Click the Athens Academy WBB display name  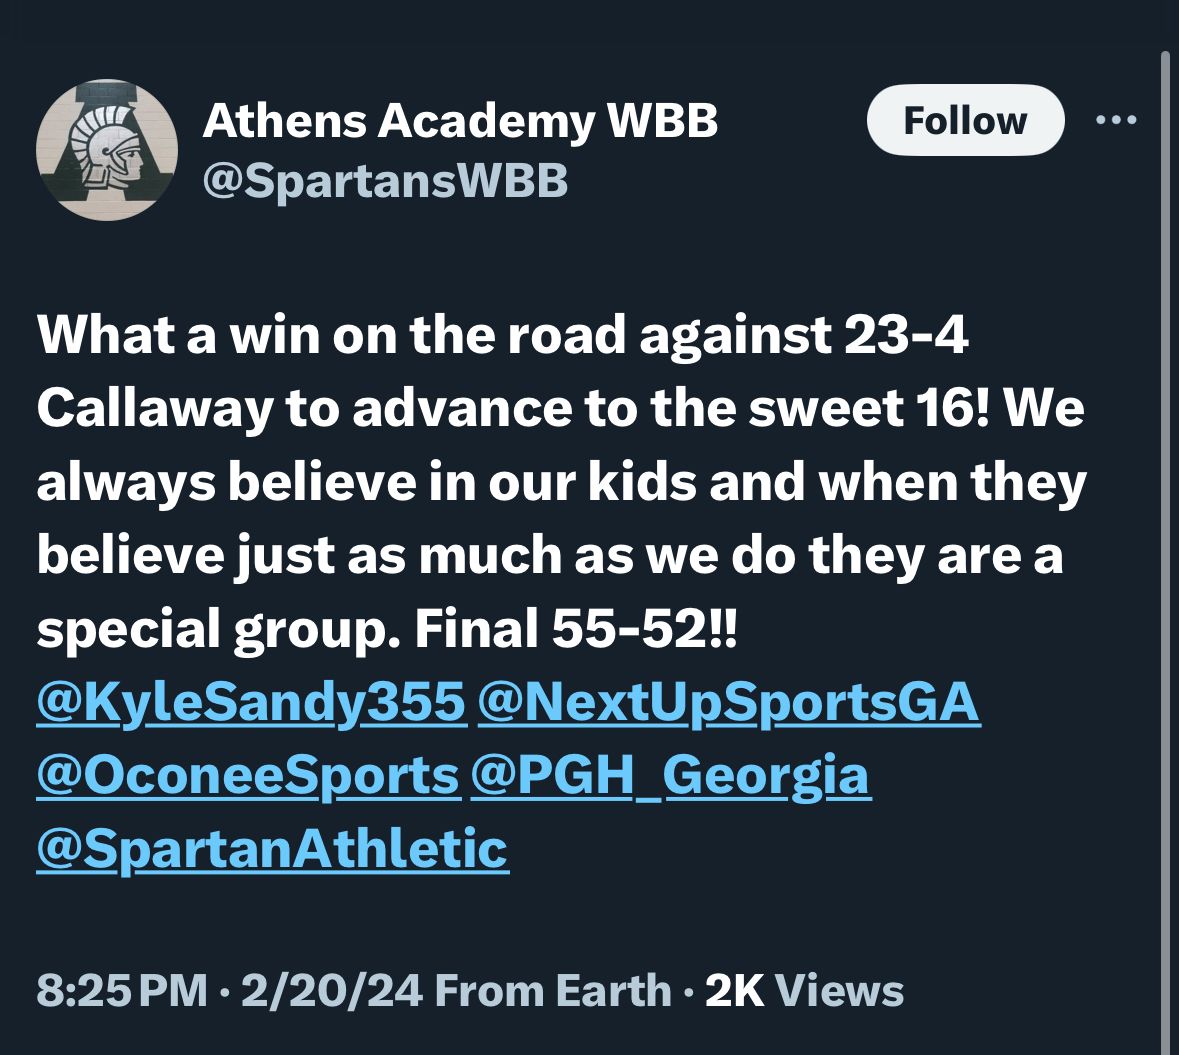(x=460, y=122)
